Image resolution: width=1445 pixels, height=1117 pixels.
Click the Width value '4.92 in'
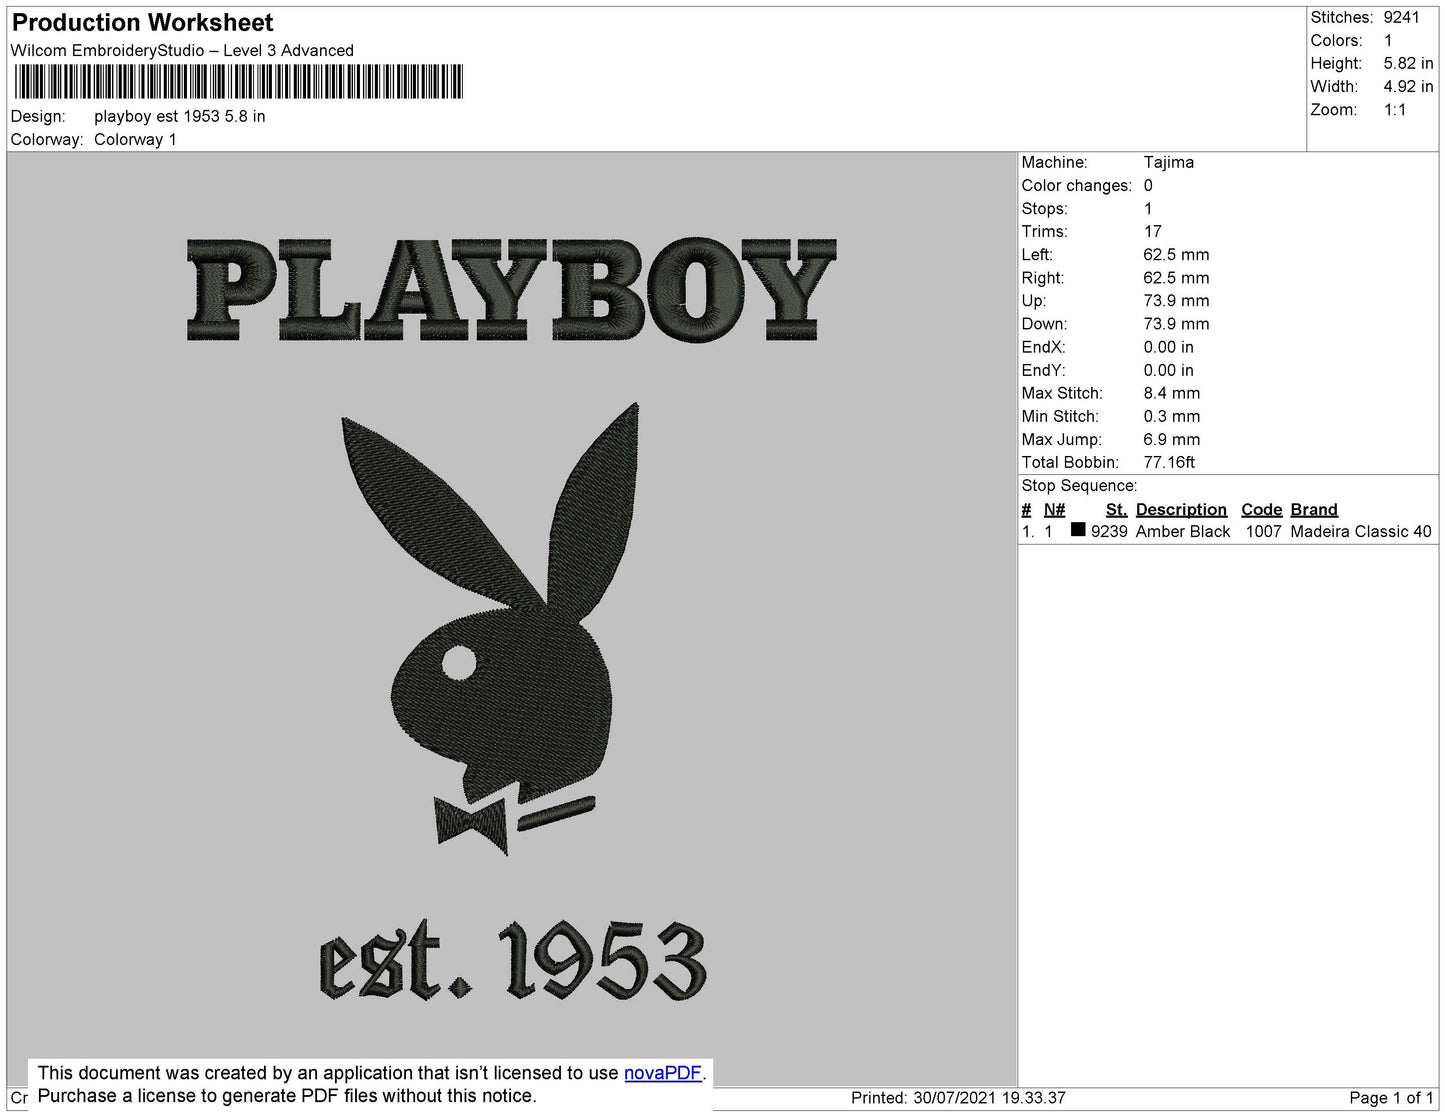1409,86
